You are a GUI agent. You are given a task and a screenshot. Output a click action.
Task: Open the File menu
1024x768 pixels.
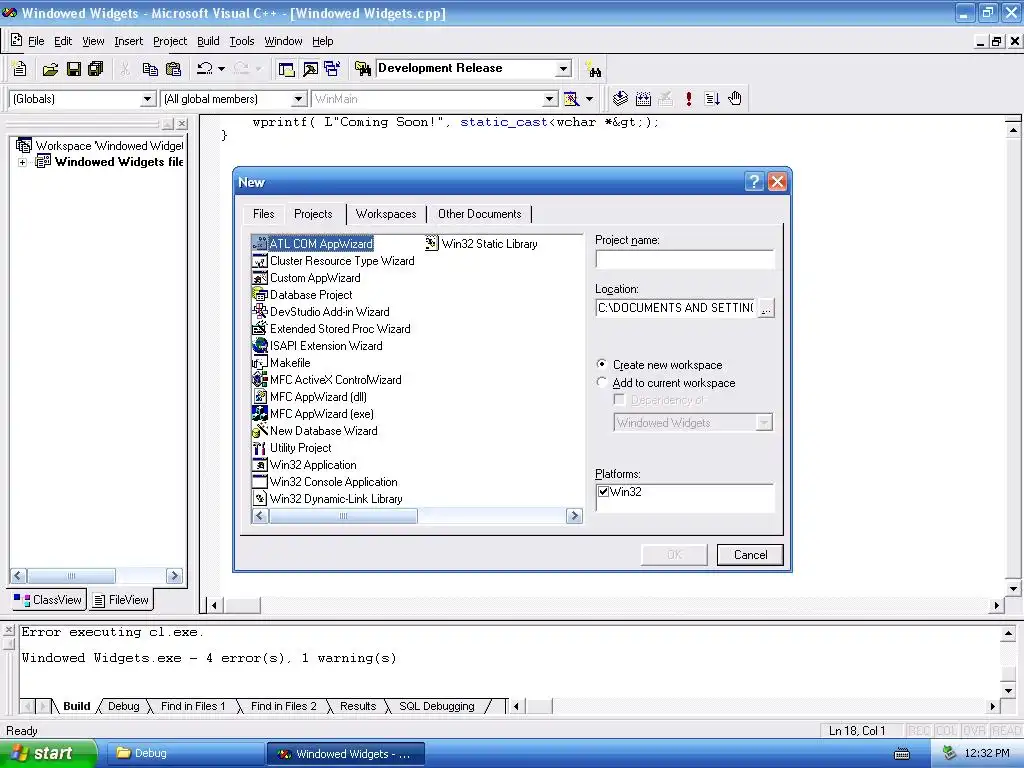[x=36, y=41]
